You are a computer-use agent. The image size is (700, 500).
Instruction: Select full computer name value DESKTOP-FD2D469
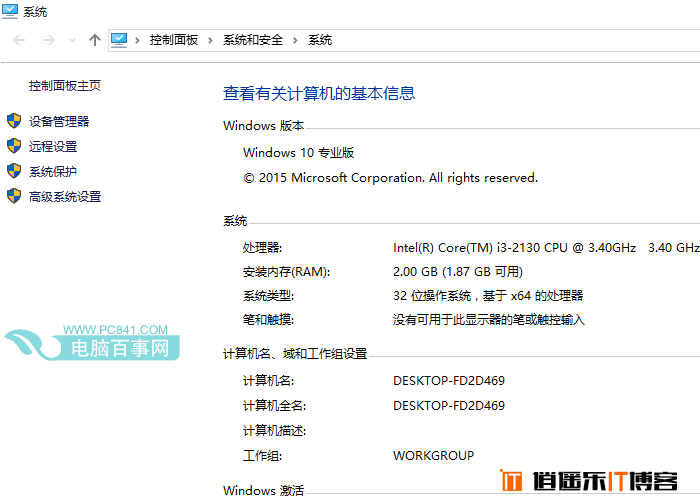(x=449, y=406)
